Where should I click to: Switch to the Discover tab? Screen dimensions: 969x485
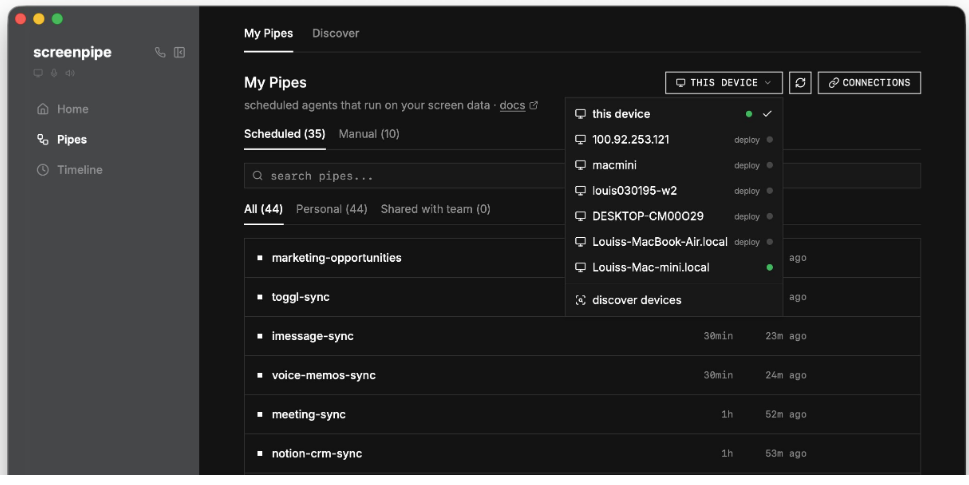coord(335,34)
